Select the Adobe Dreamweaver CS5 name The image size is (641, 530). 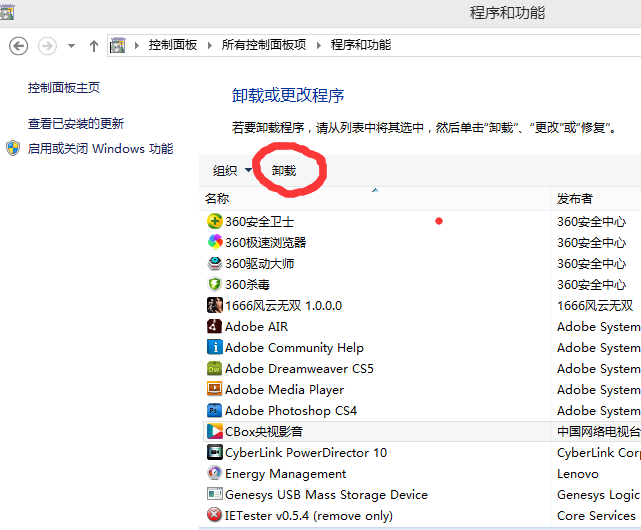point(299,369)
